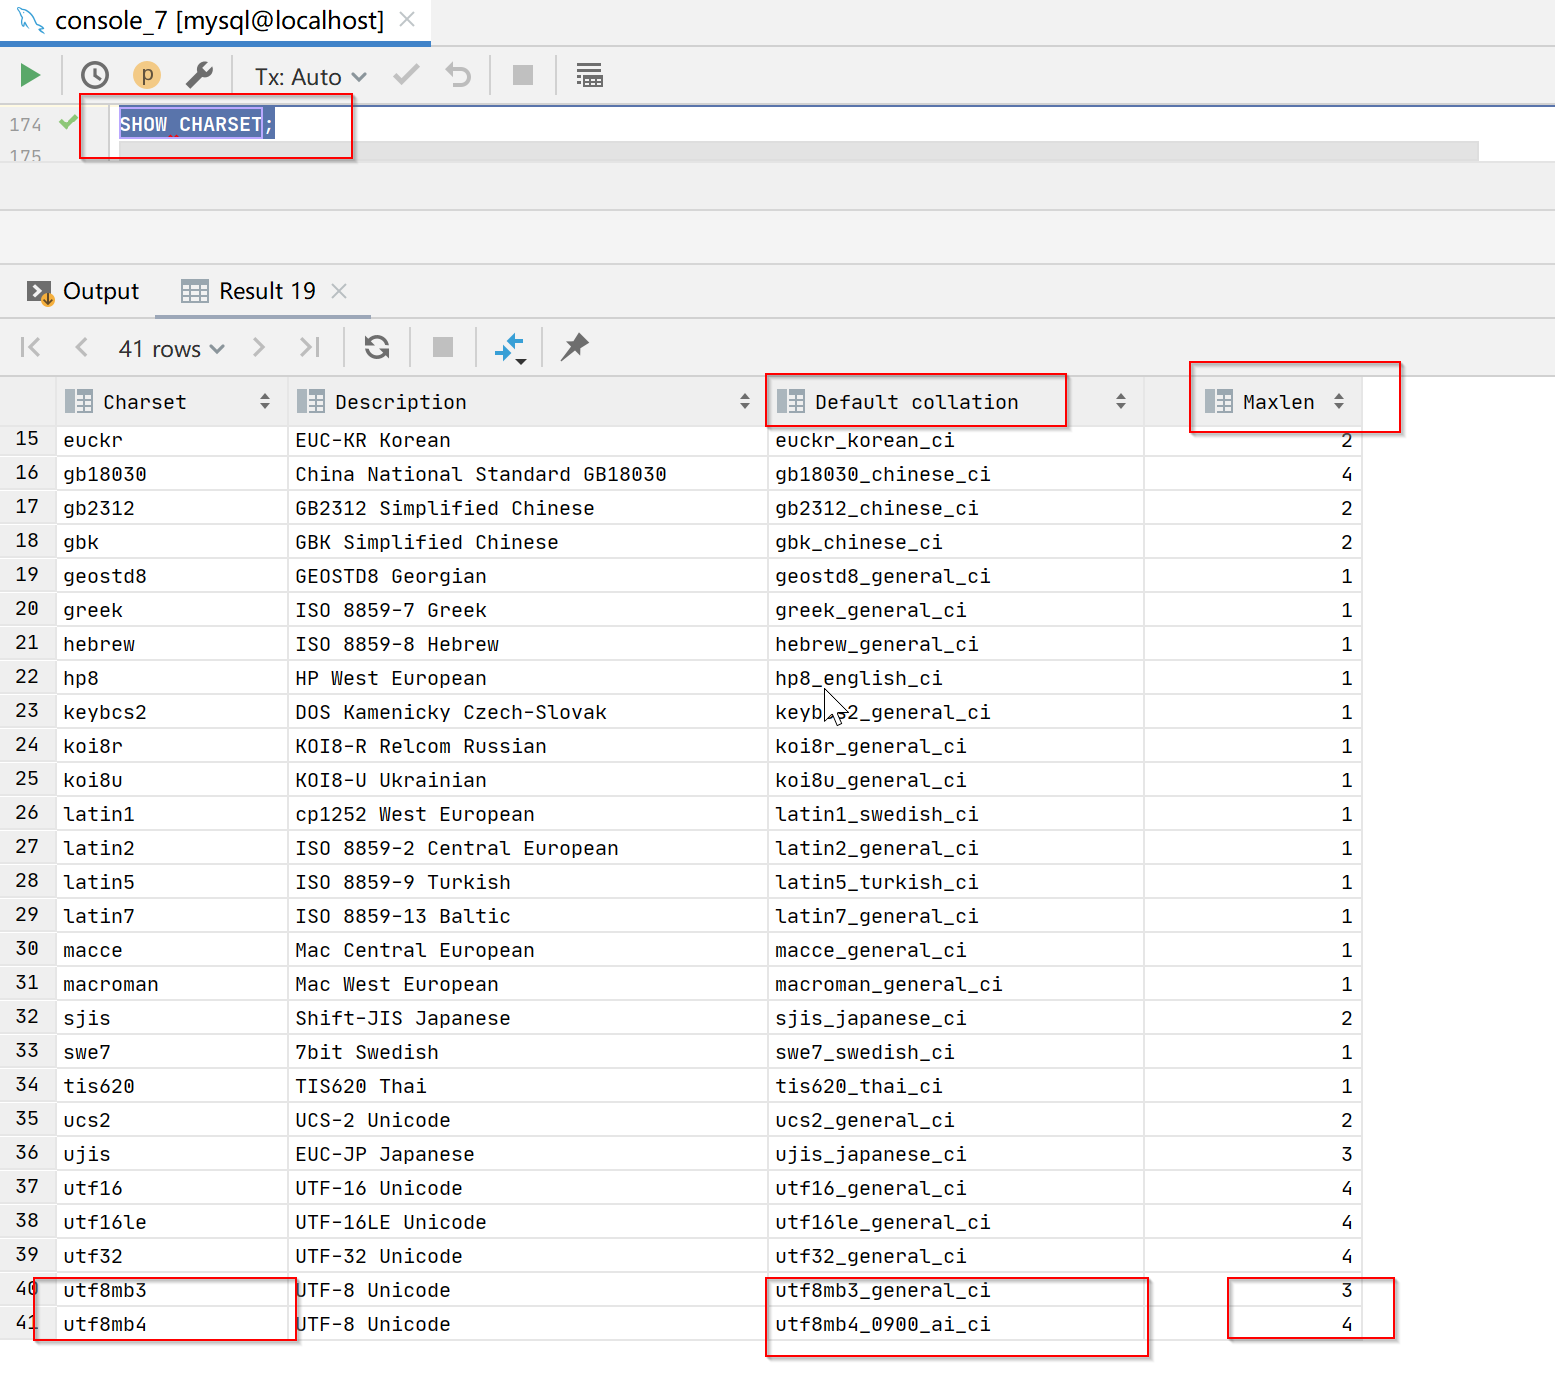Viewport: 1555px width, 1375px height.
Task: Select cell 'UTF-16LE Unicode'
Action: [x=527, y=1222]
